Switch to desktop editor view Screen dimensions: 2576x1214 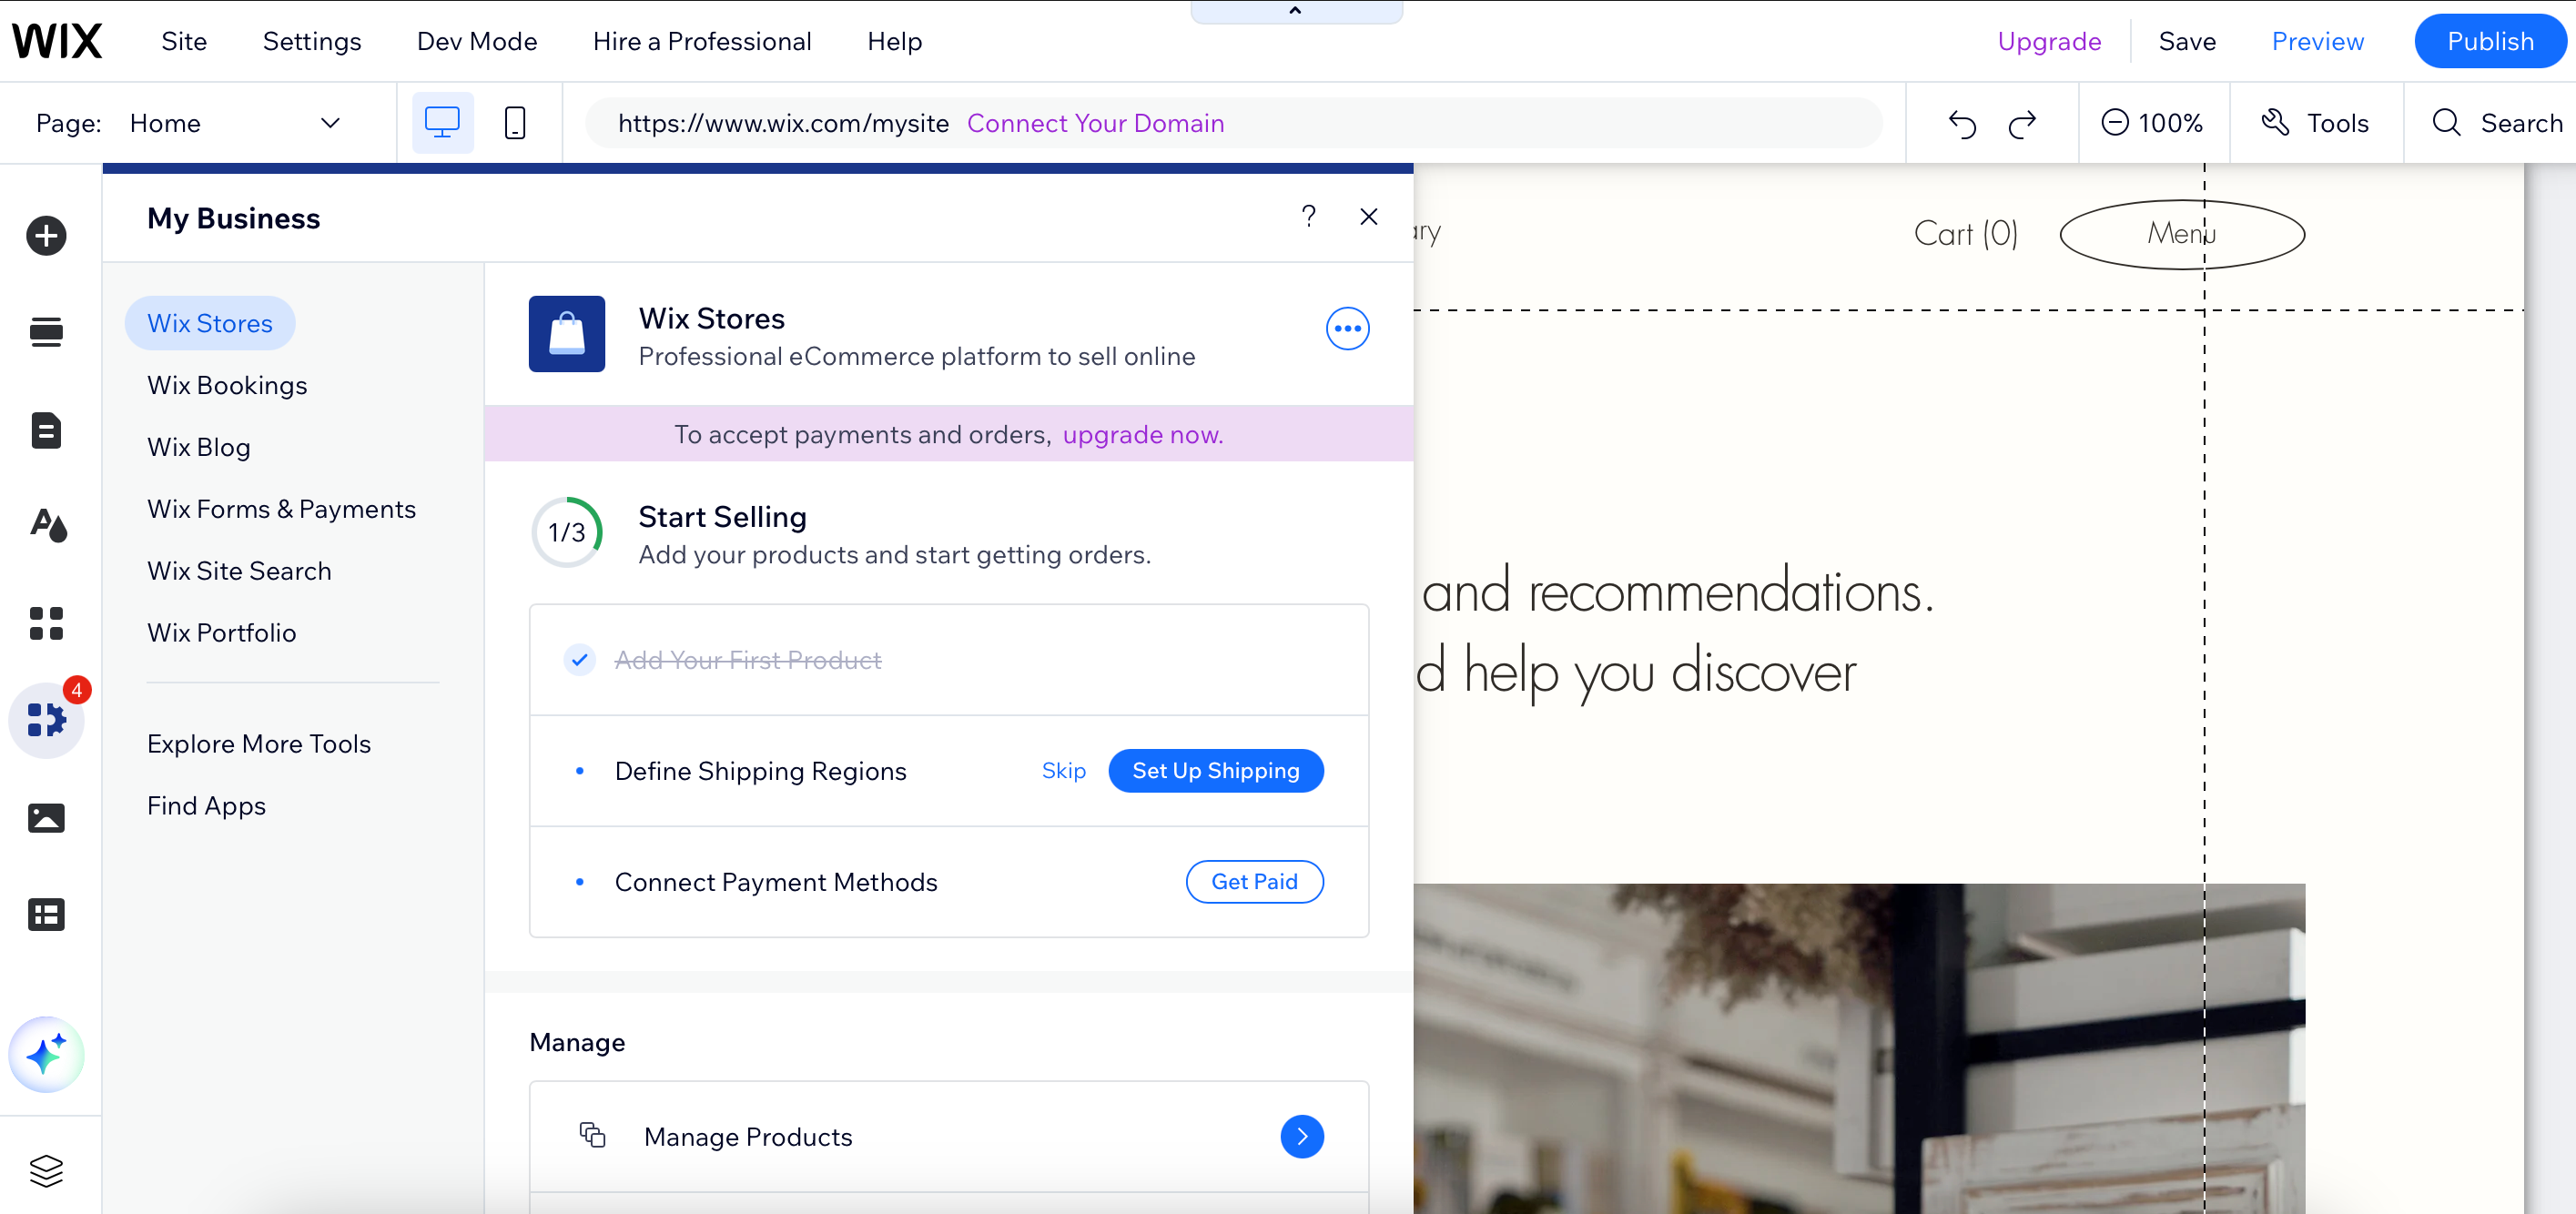[442, 123]
